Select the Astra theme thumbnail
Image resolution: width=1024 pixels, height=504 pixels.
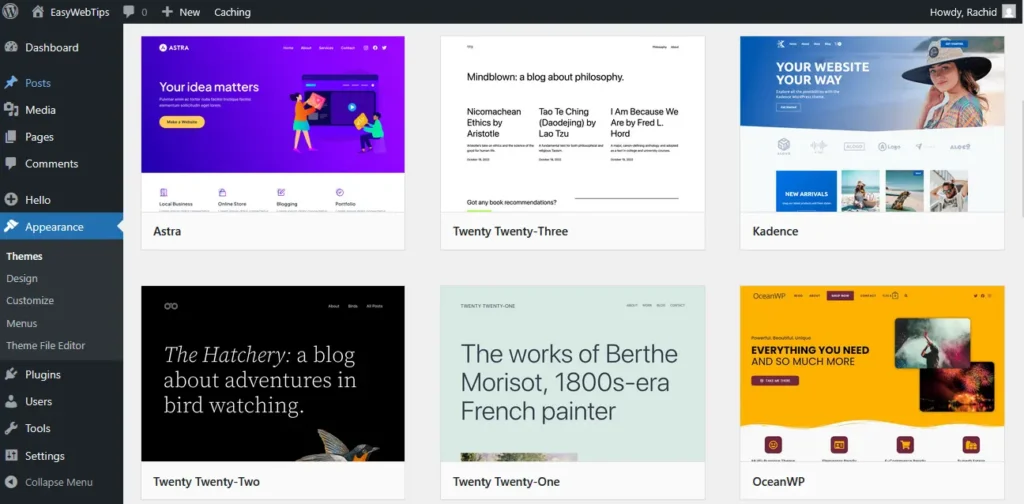click(272, 124)
